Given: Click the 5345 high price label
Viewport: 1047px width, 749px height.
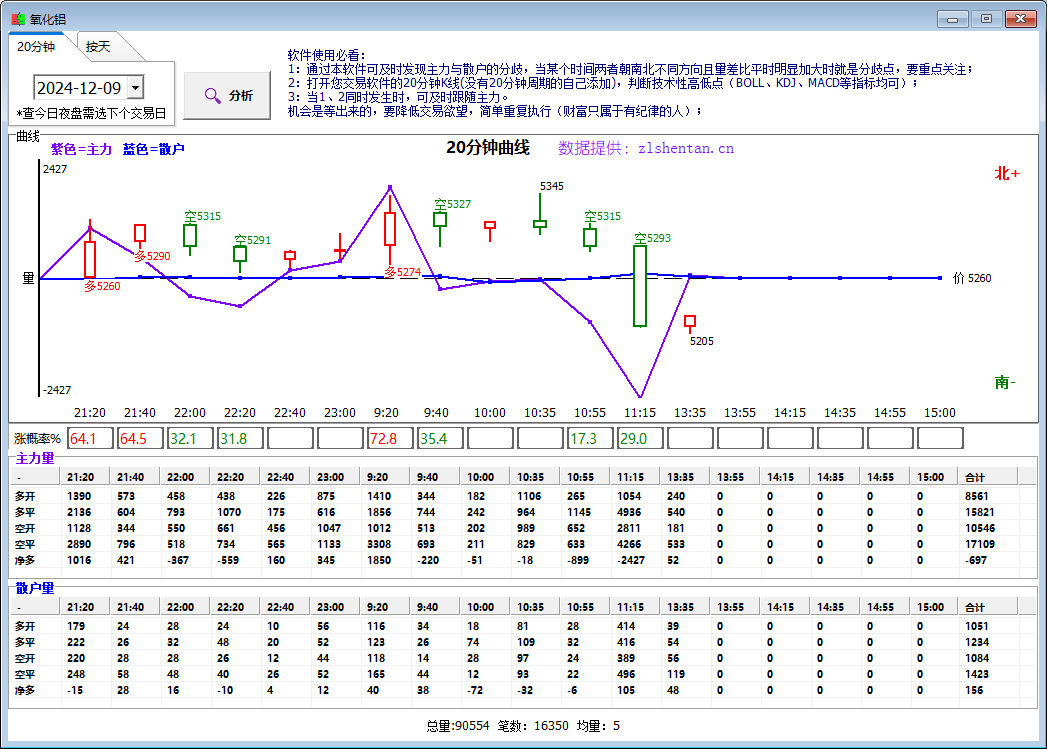Looking at the screenshot, I should click(552, 186).
